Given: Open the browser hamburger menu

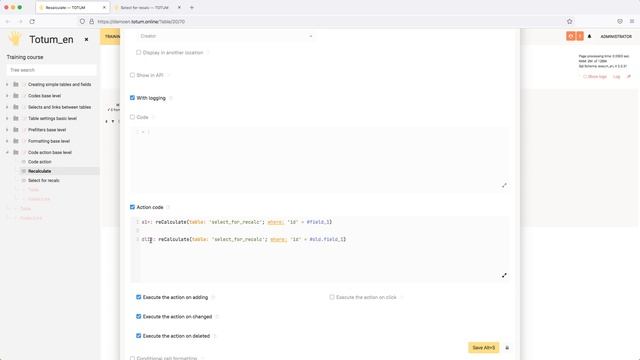Looking at the screenshot, I should pos(632,21).
